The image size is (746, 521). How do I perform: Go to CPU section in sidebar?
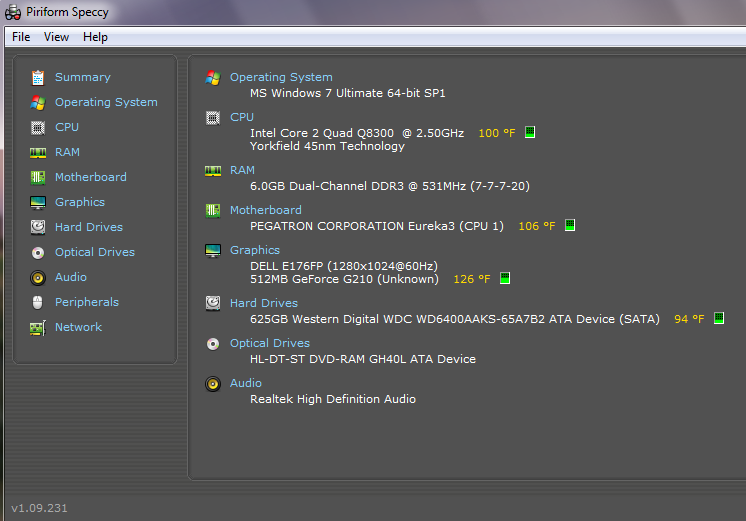67,127
